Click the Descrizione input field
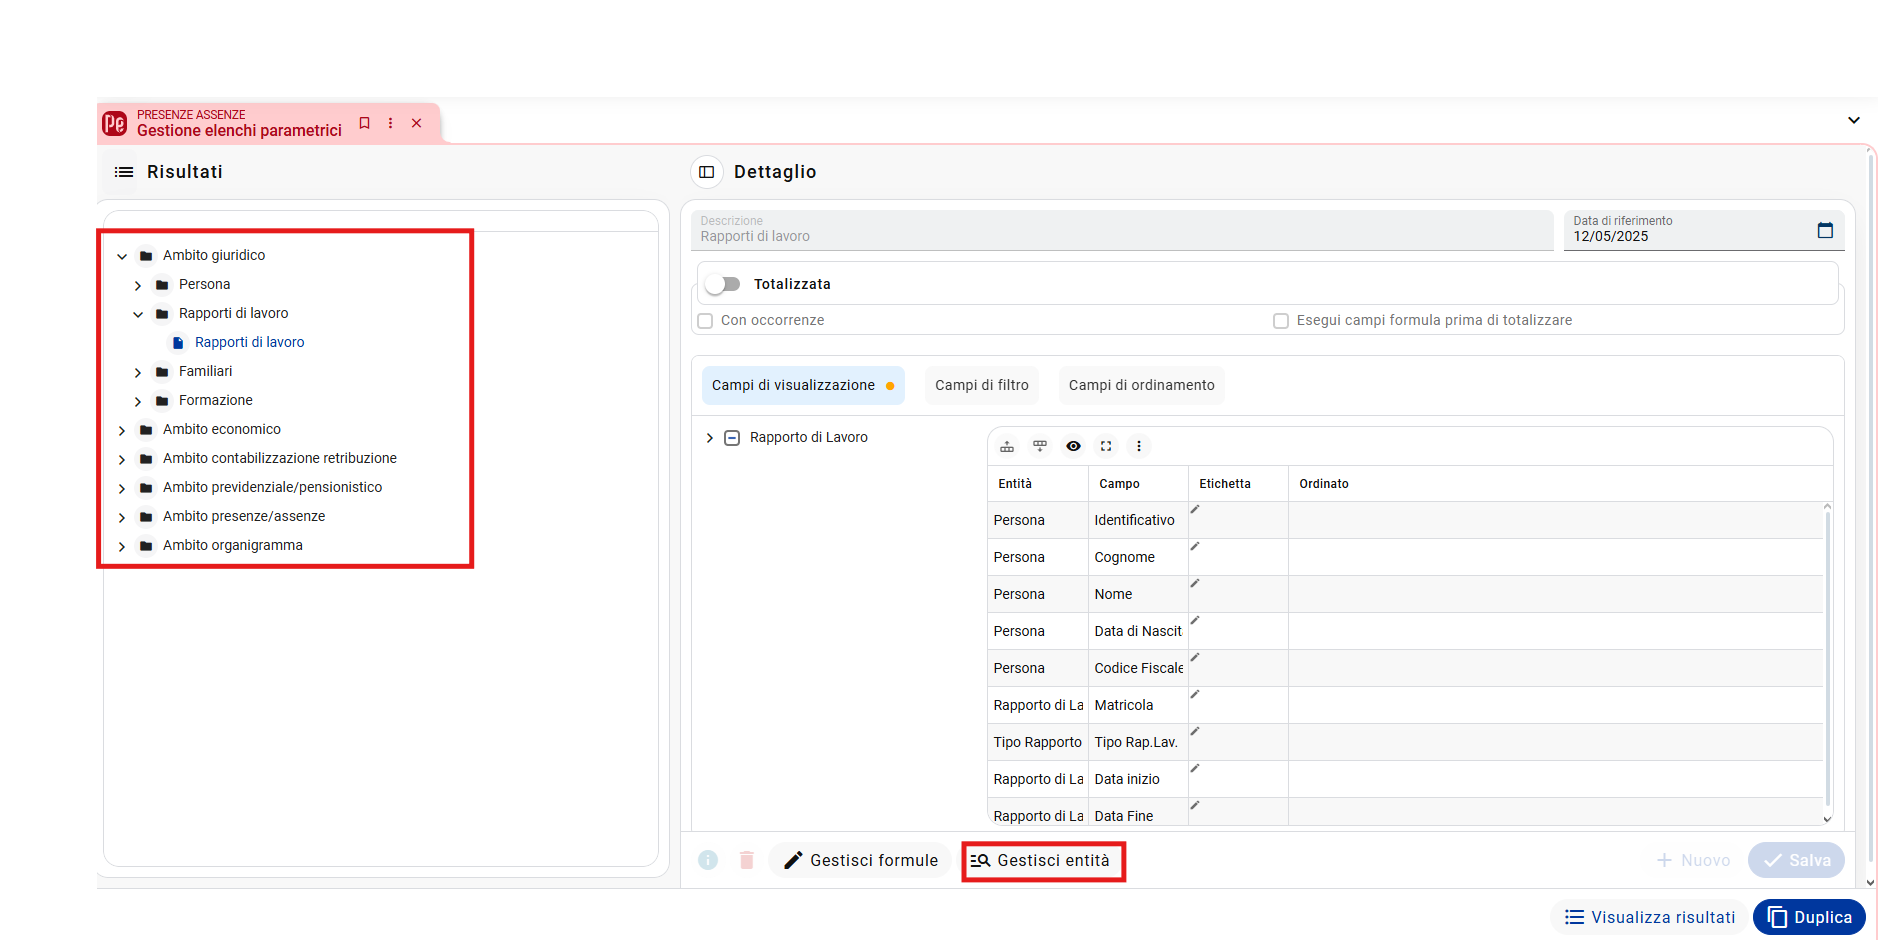Screen dimensions: 1878x940 click(1122, 230)
